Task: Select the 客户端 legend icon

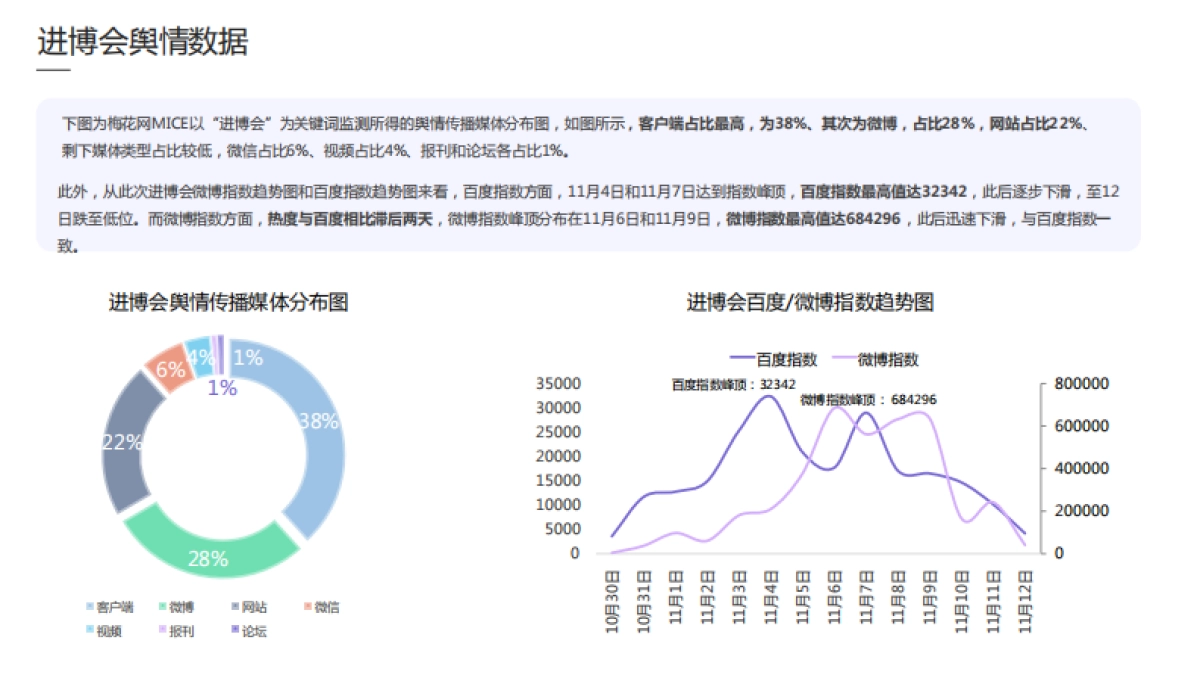Action: 88,606
